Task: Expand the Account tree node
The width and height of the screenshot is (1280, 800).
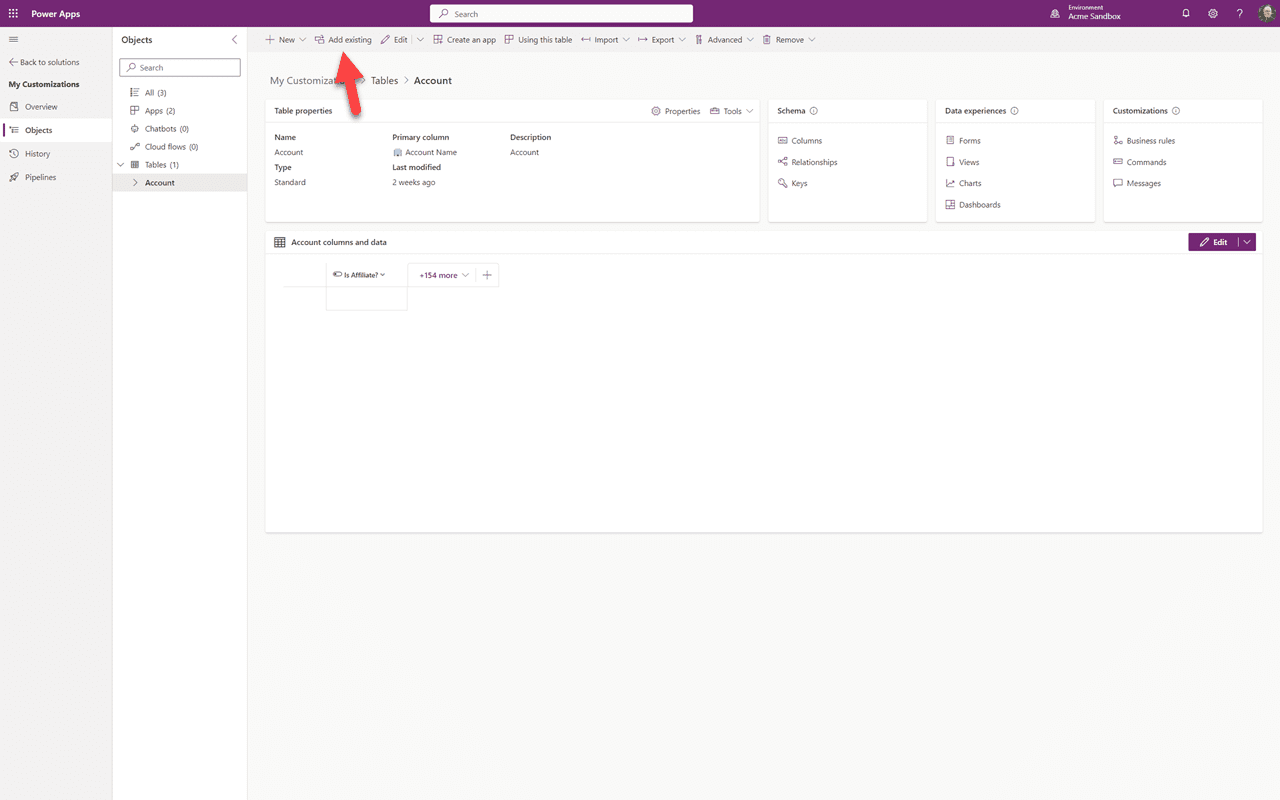Action: coord(135,183)
